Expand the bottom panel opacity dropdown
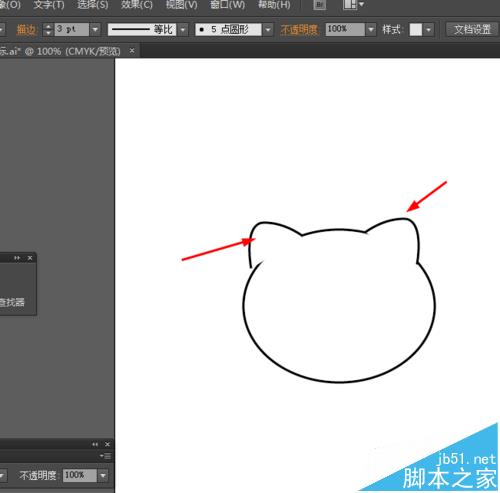The height and width of the screenshot is (493, 500). pyautogui.click(x=103, y=475)
